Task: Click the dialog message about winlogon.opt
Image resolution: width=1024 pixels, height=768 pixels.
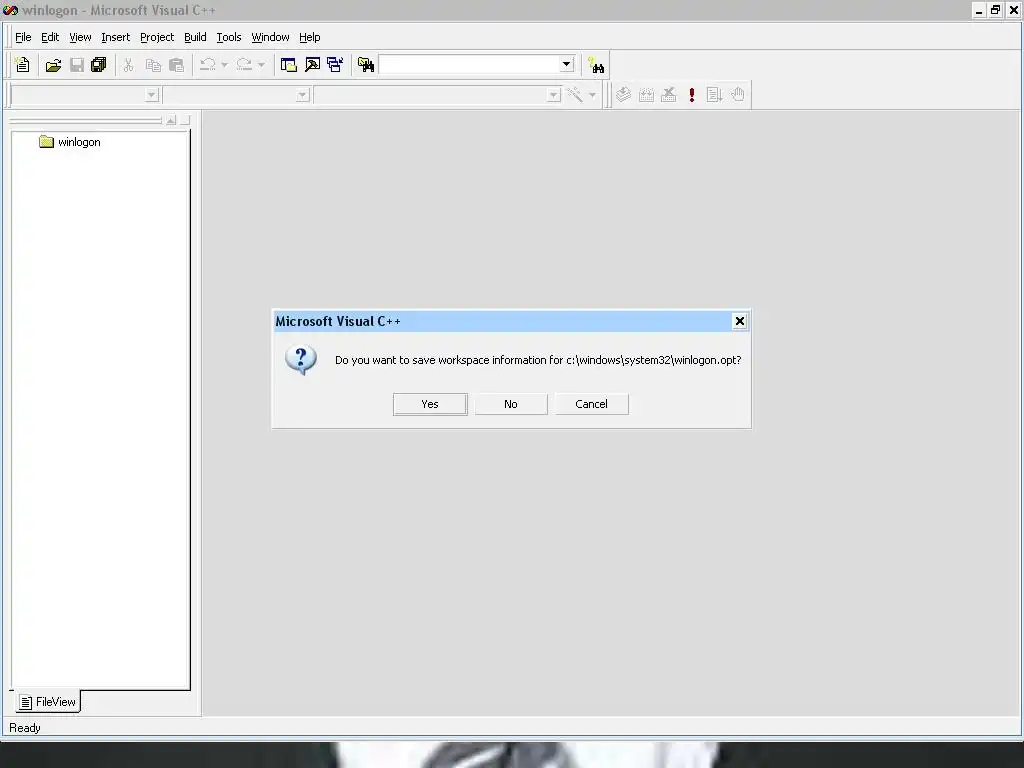Action: coord(538,360)
